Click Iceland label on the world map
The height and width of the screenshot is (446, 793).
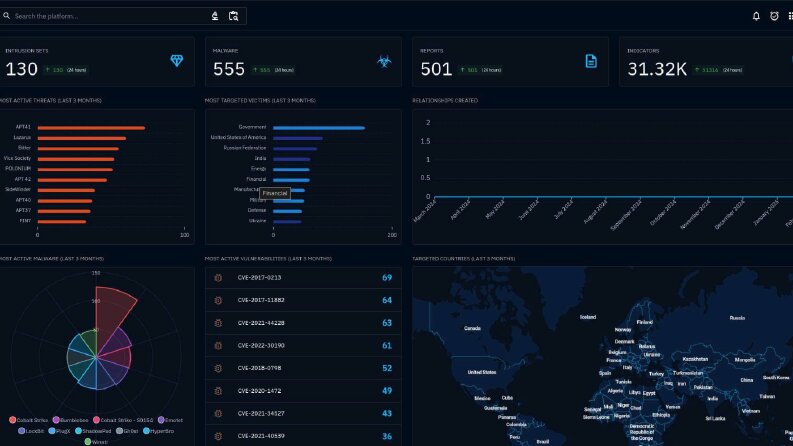588,317
